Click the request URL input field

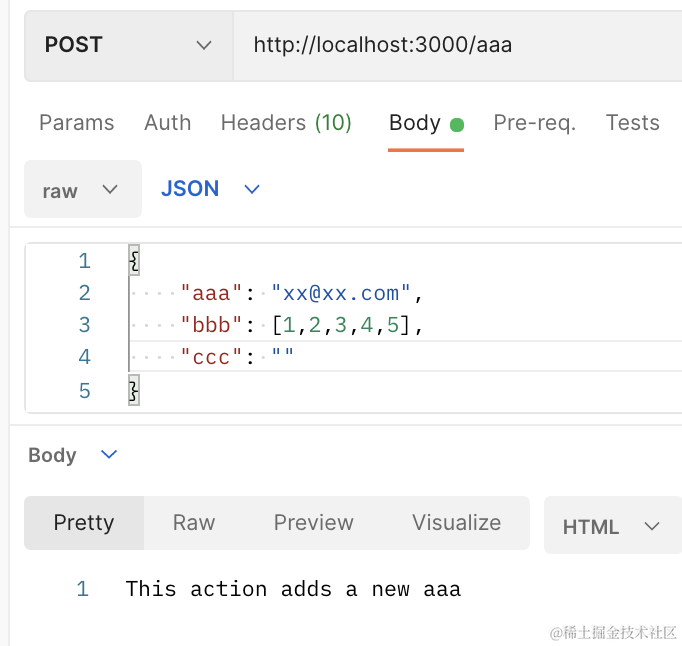click(455, 45)
